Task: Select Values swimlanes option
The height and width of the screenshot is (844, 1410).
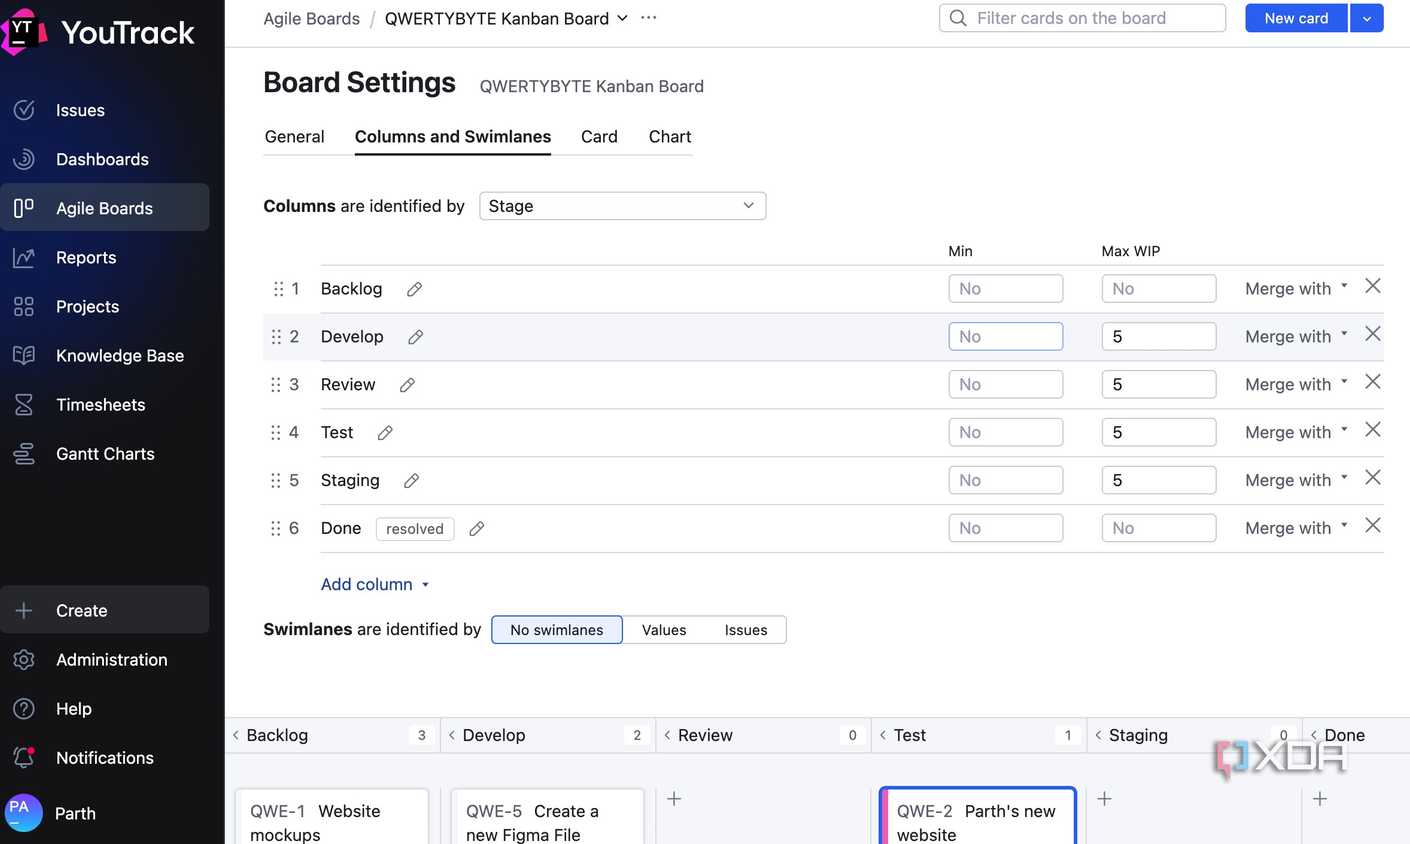Action: (664, 630)
